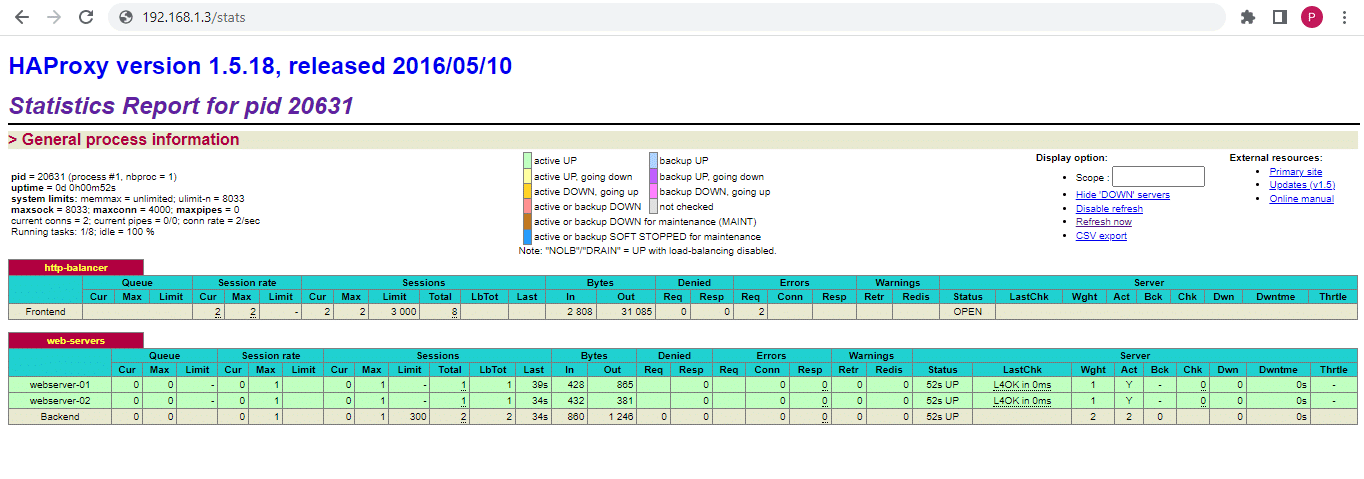Click the SOFT STOPPED for maintenance blue swatch

coord(527,237)
